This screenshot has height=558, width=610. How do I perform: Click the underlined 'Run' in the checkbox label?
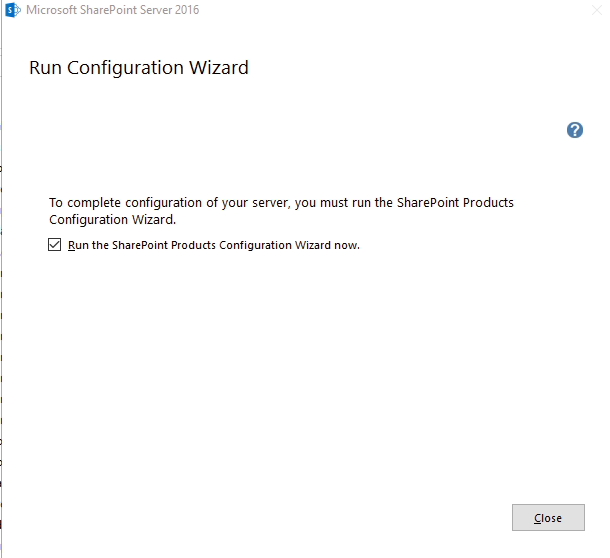coord(78,245)
